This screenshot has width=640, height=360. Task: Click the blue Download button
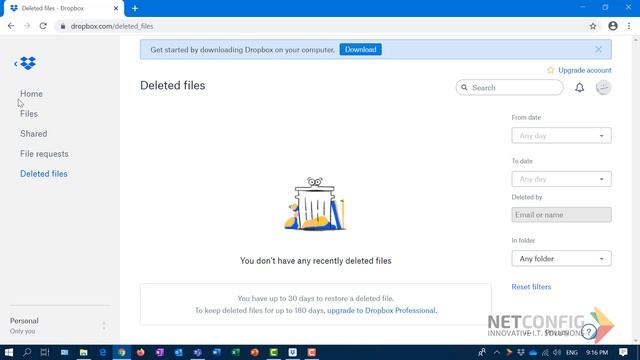click(360, 49)
